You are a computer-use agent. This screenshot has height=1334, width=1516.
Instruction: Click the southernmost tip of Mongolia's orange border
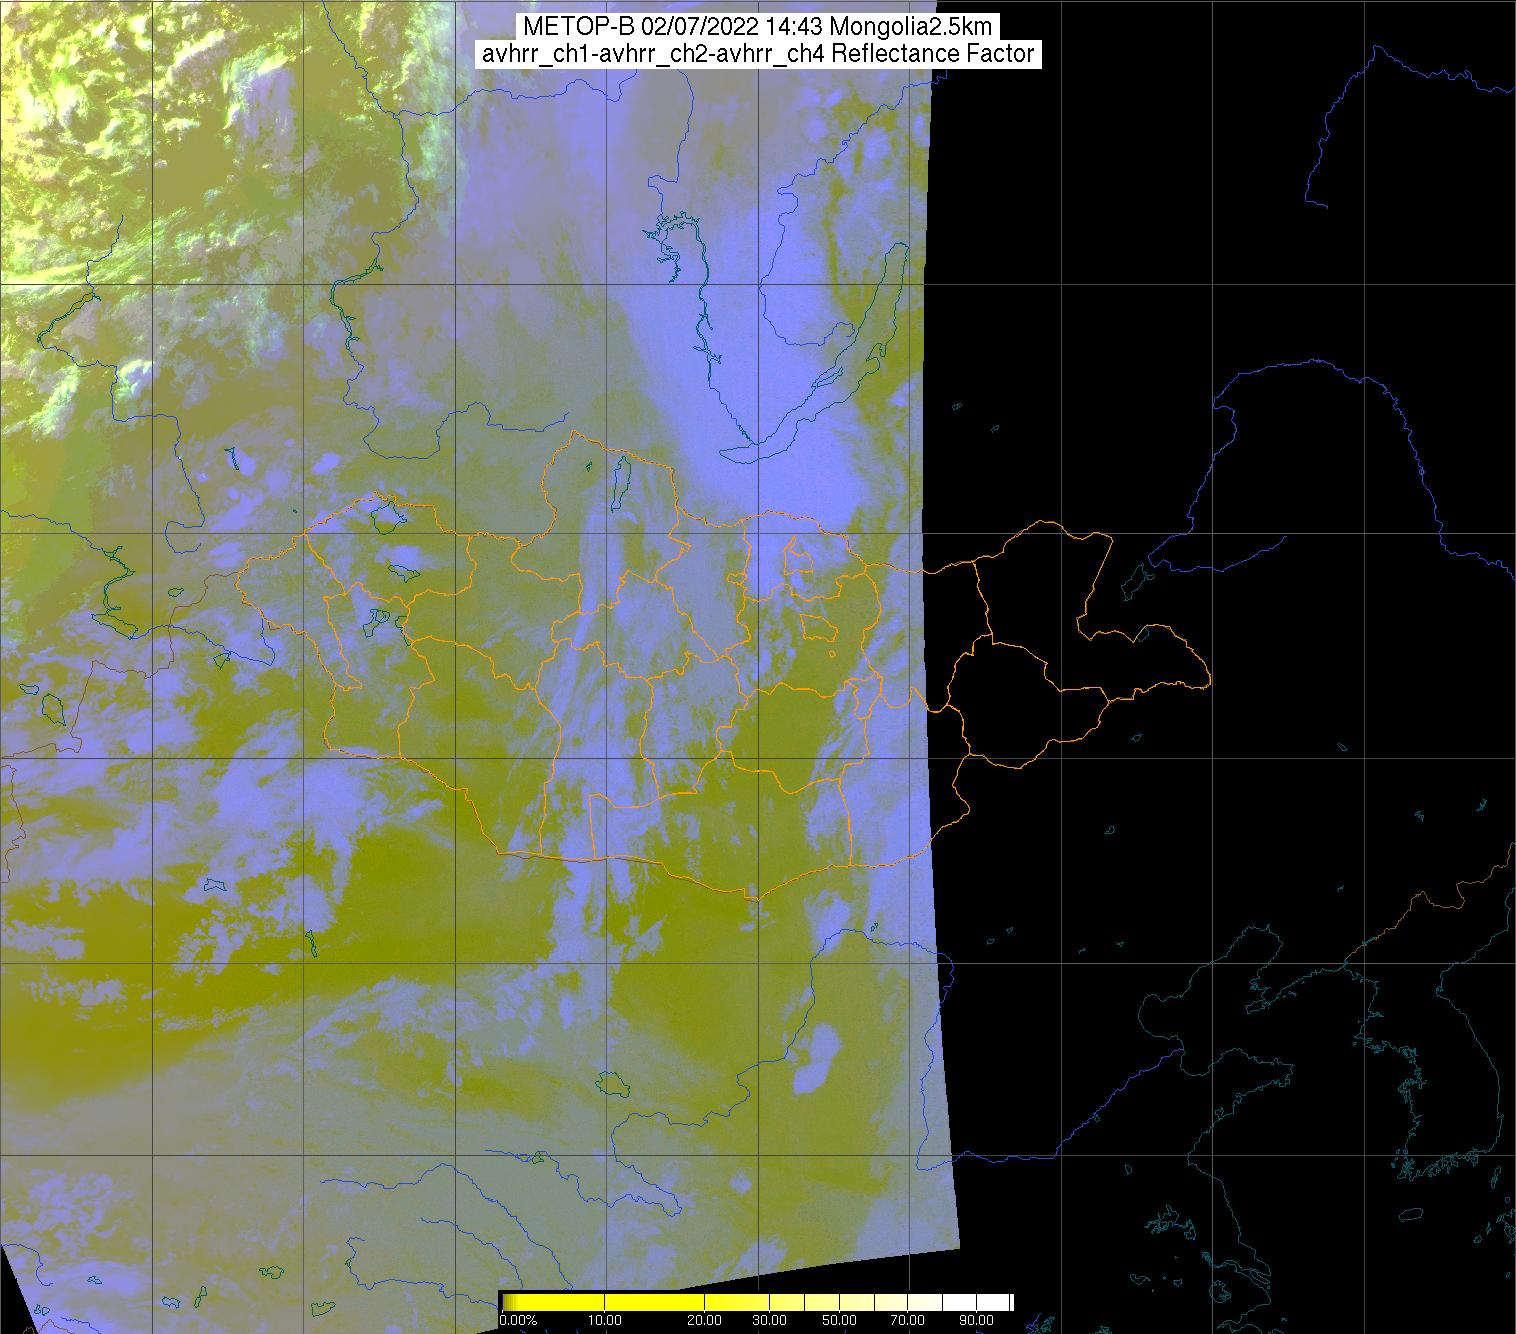coord(757,897)
